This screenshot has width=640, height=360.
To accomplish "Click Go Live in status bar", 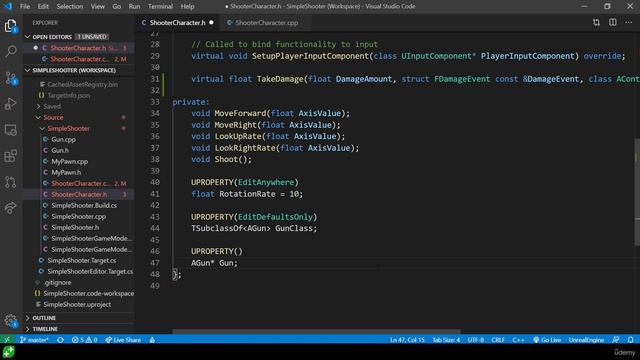I will (x=547, y=340).
